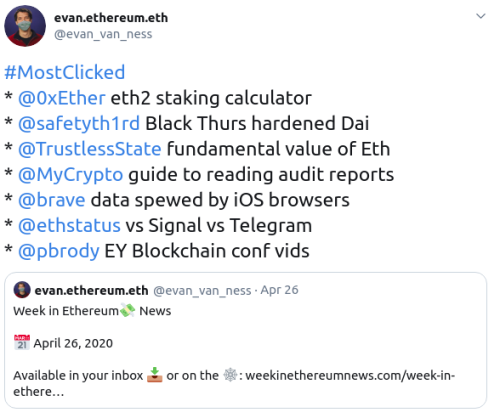Visit the @TrustlessState profile mention
Screen dimensions: 500x418
tap(90, 149)
